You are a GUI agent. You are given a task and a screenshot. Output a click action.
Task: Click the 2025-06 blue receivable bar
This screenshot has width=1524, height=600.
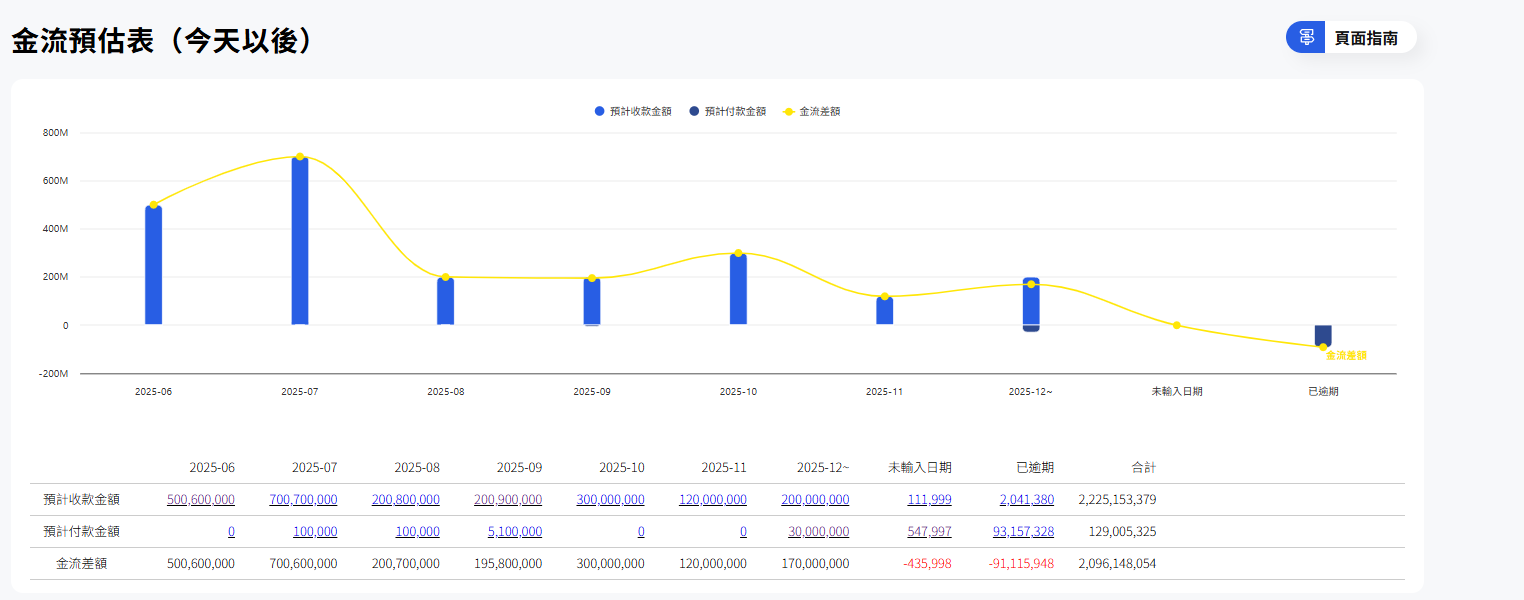[153, 265]
